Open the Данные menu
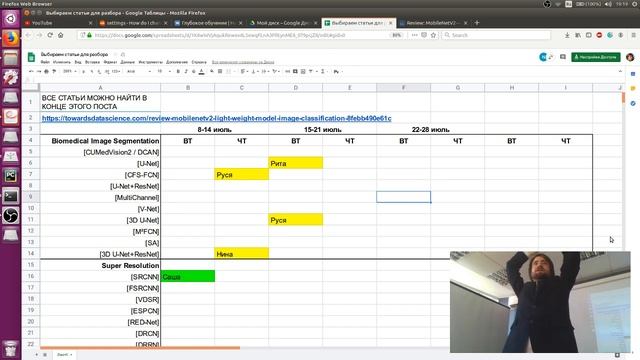The image size is (640, 360). [x=127, y=62]
